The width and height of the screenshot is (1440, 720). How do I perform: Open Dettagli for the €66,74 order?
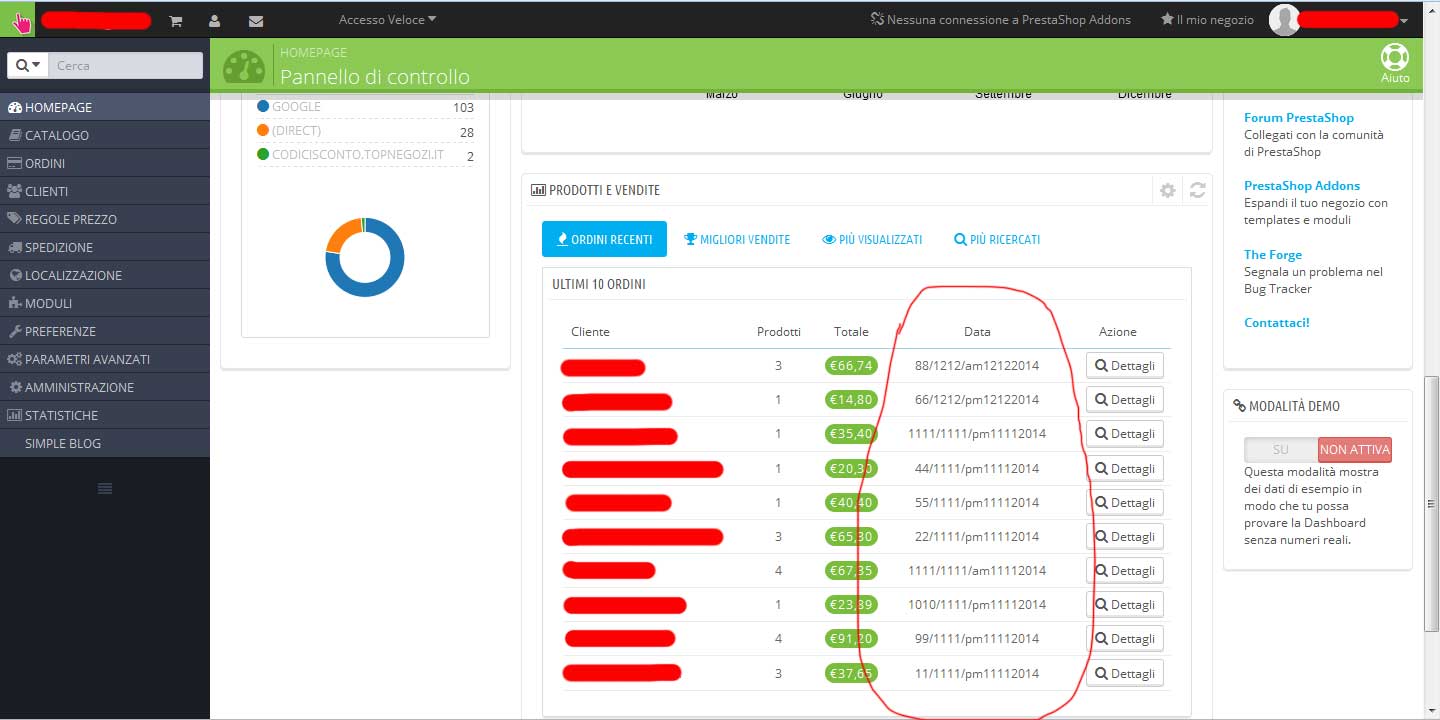pyautogui.click(x=1125, y=365)
